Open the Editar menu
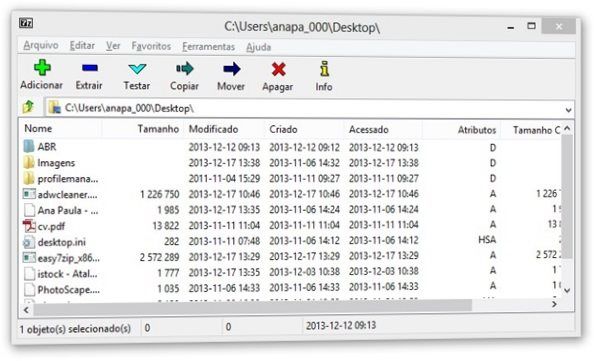Screen dimensions: 594x361 82,46
